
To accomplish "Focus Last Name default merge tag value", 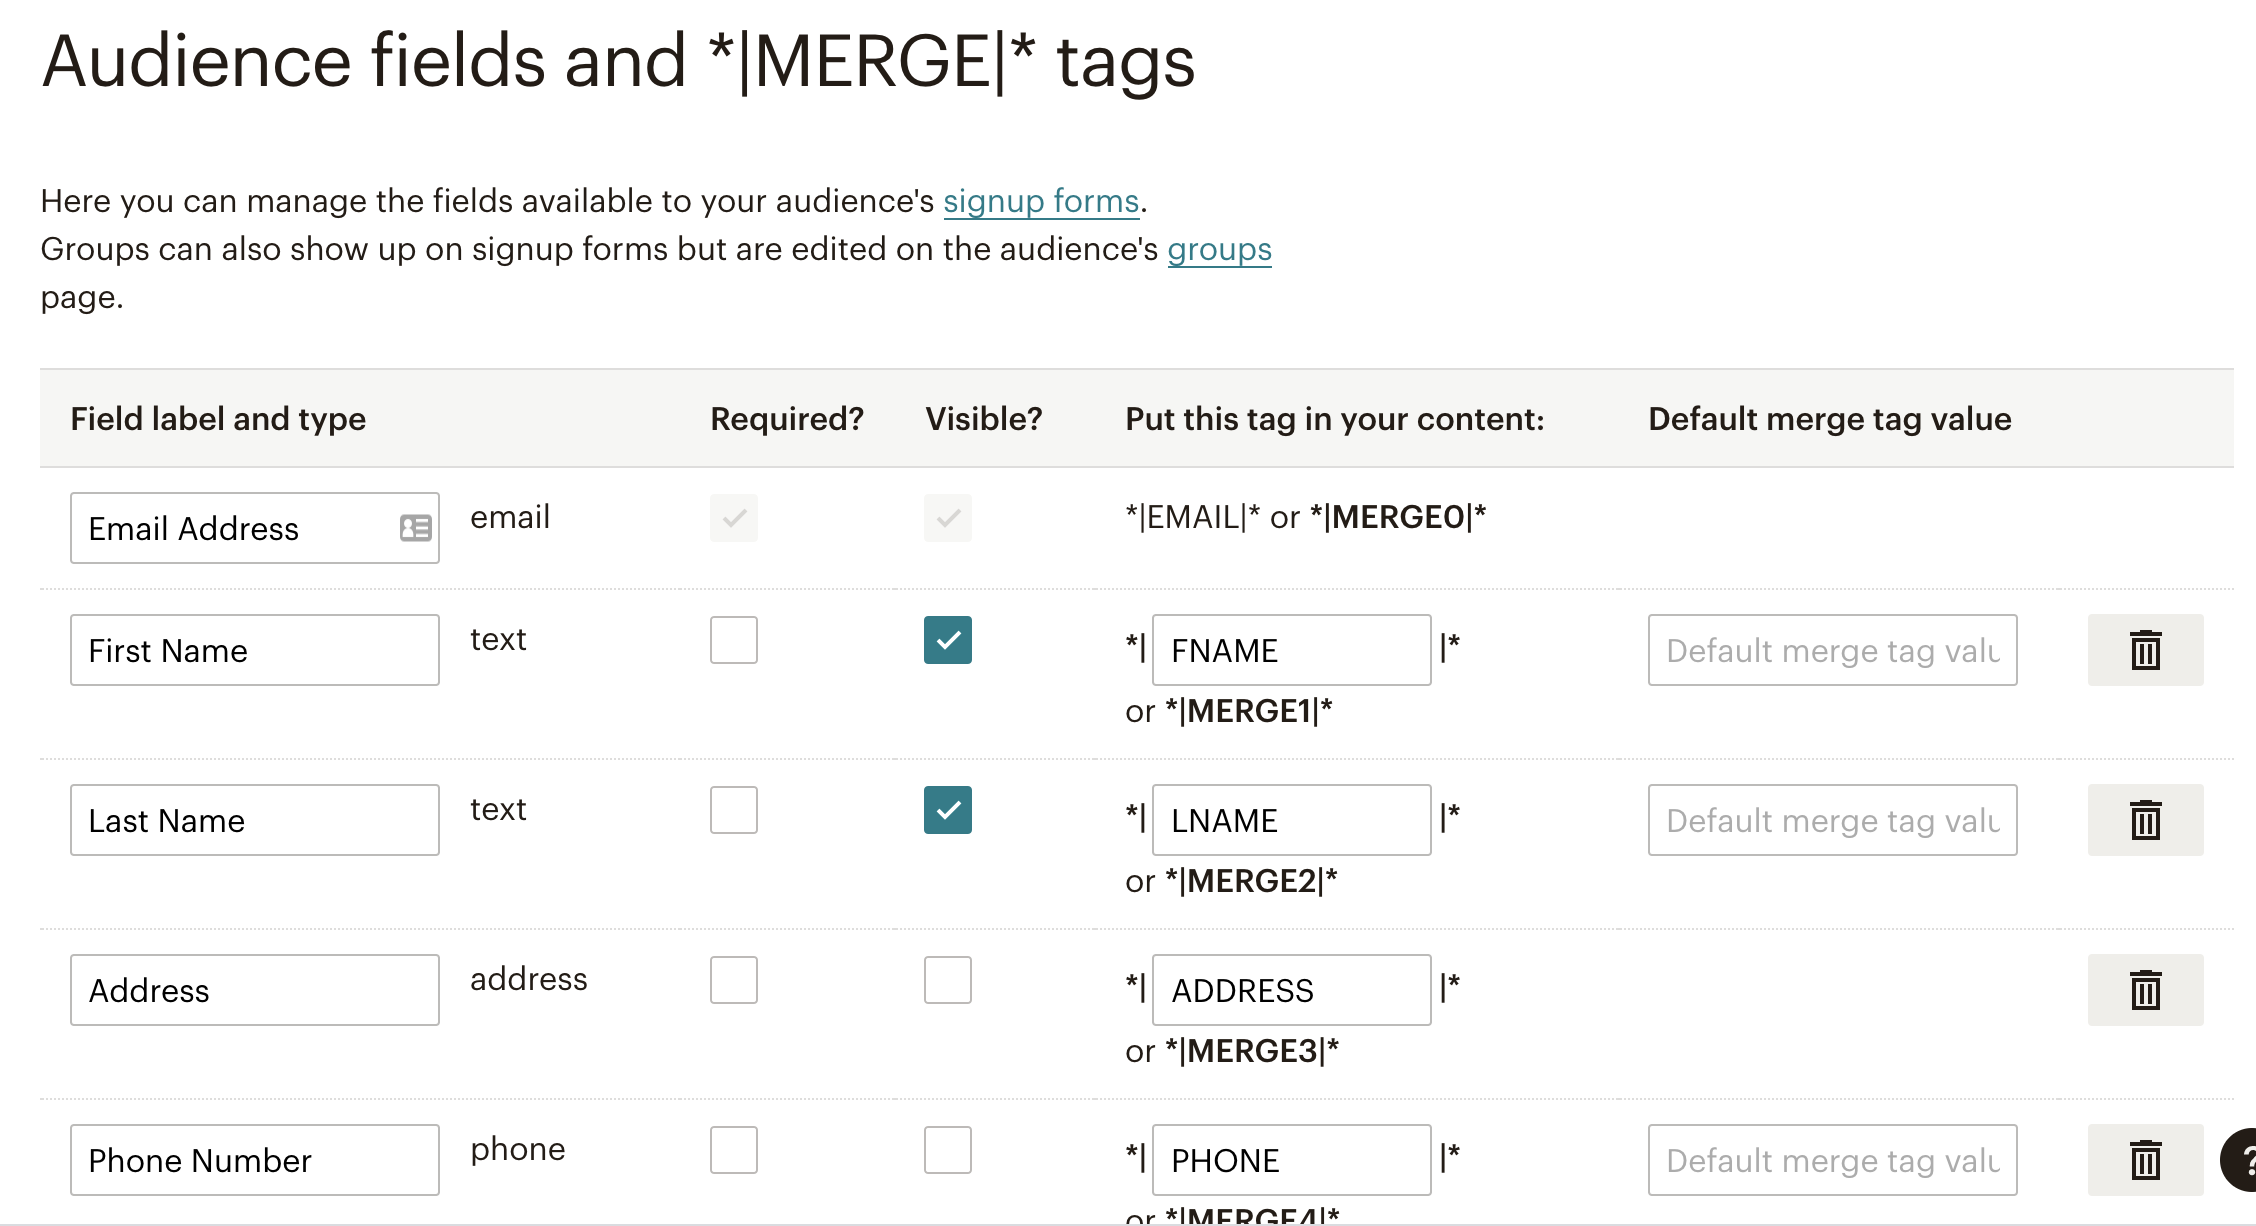I will 1832,820.
